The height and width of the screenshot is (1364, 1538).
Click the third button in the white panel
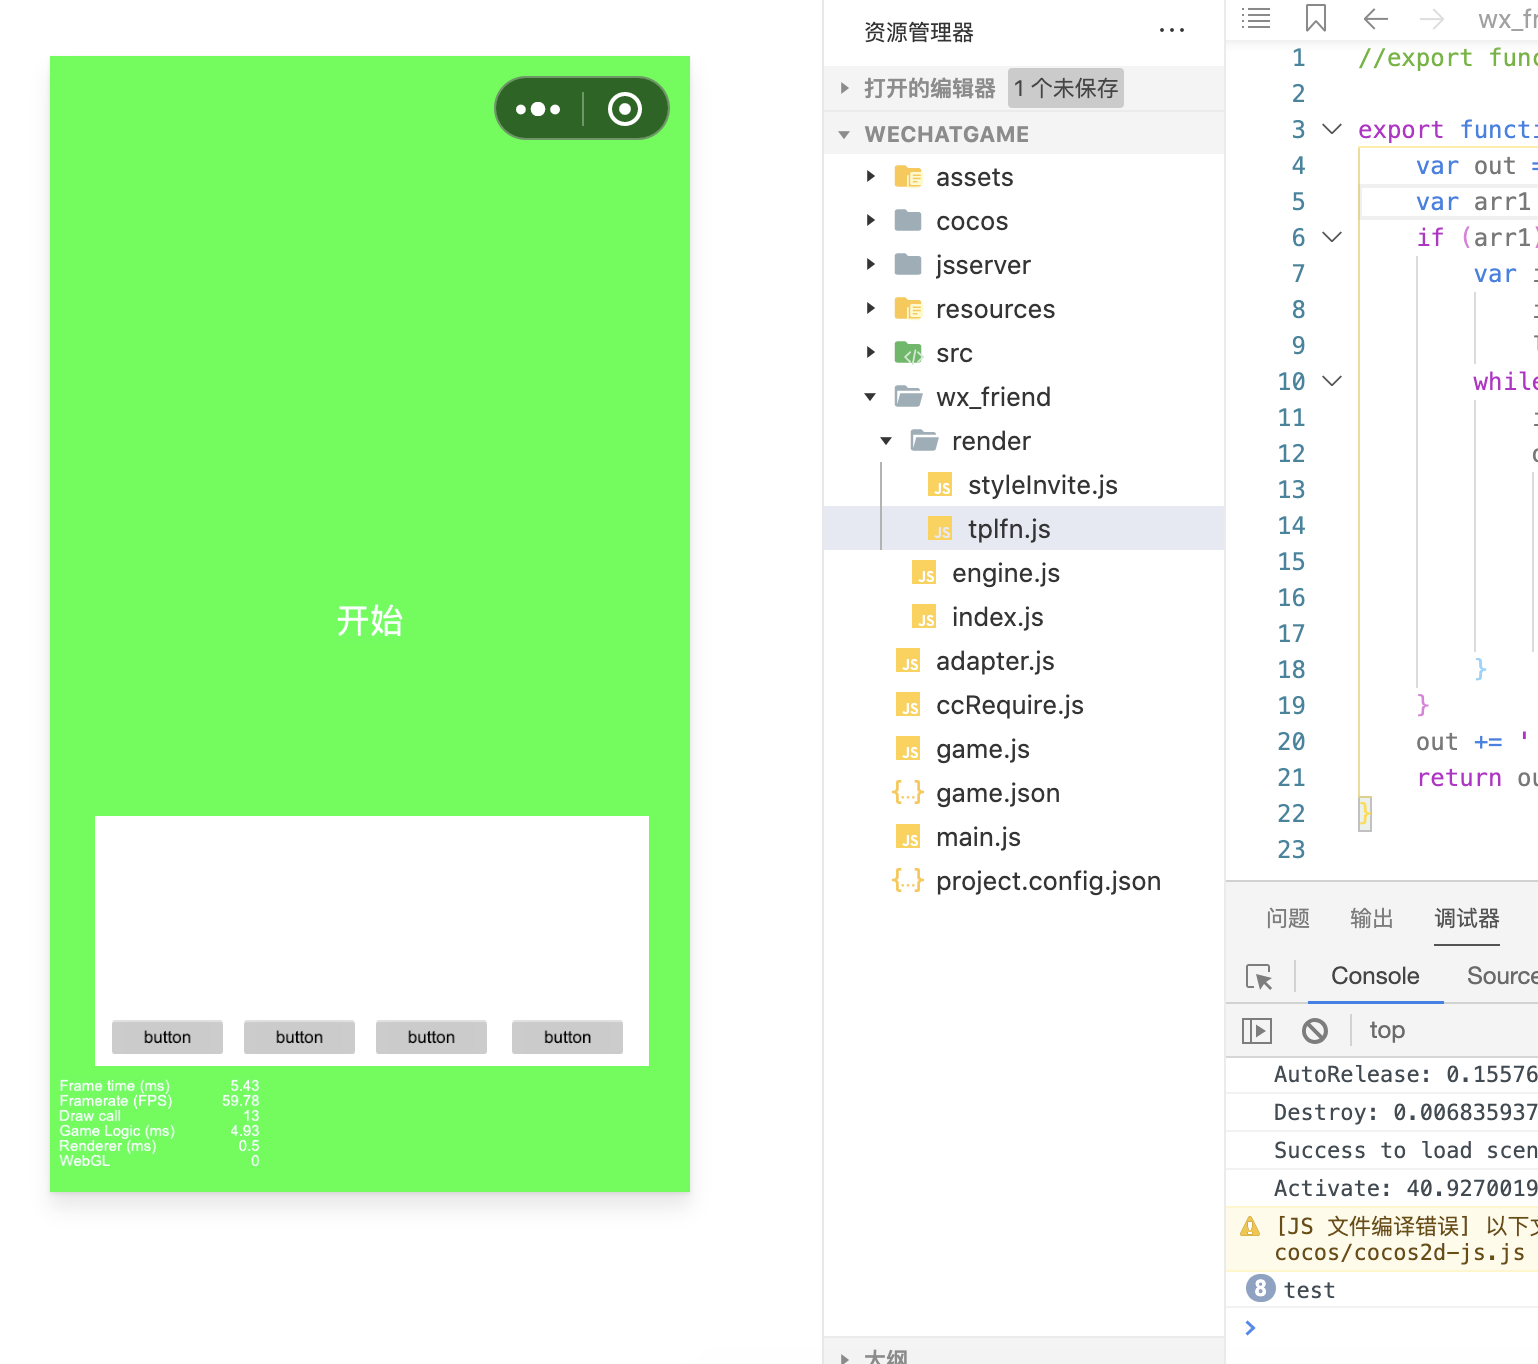coord(431,1037)
